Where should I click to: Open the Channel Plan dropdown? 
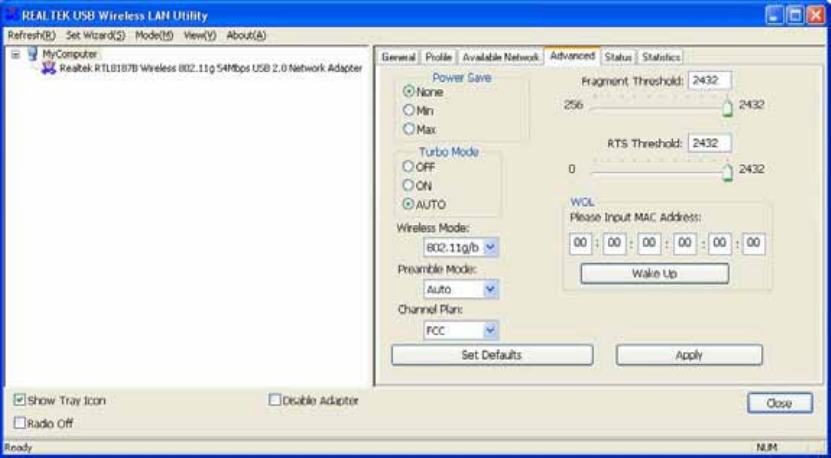point(490,331)
